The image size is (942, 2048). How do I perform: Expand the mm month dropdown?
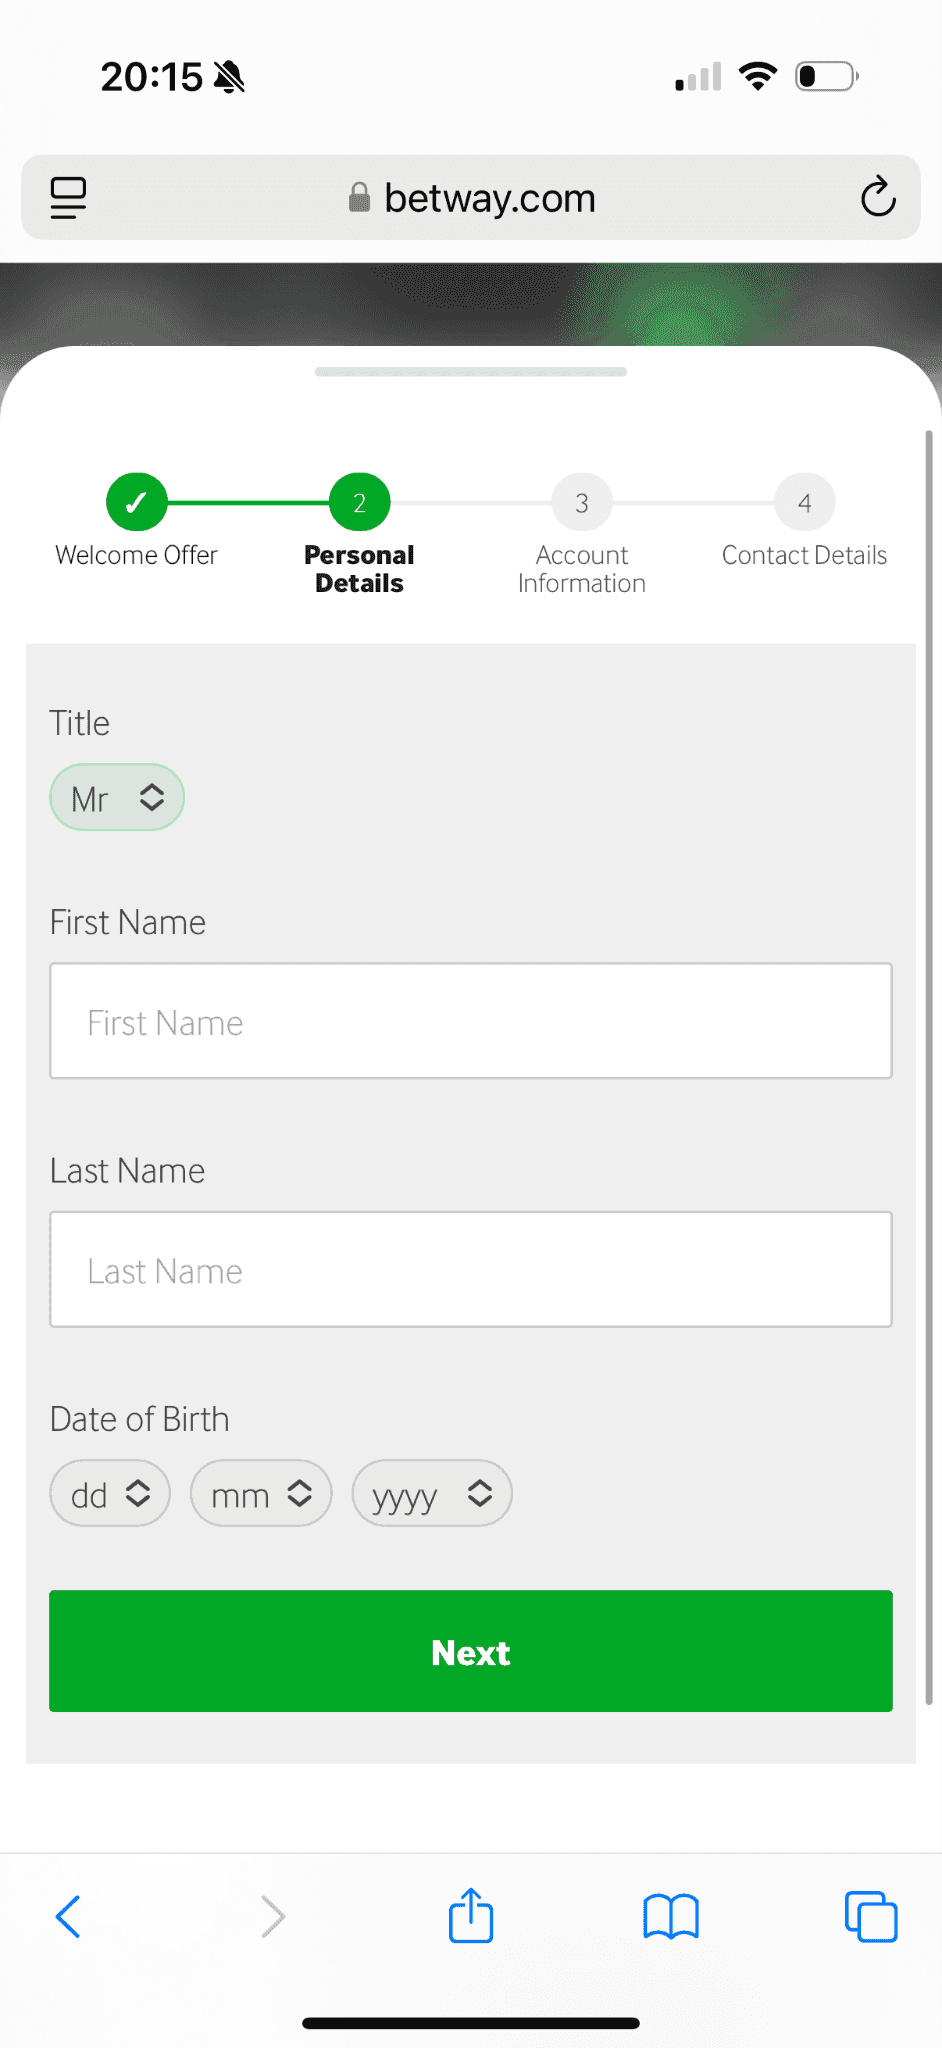[x=261, y=1493]
